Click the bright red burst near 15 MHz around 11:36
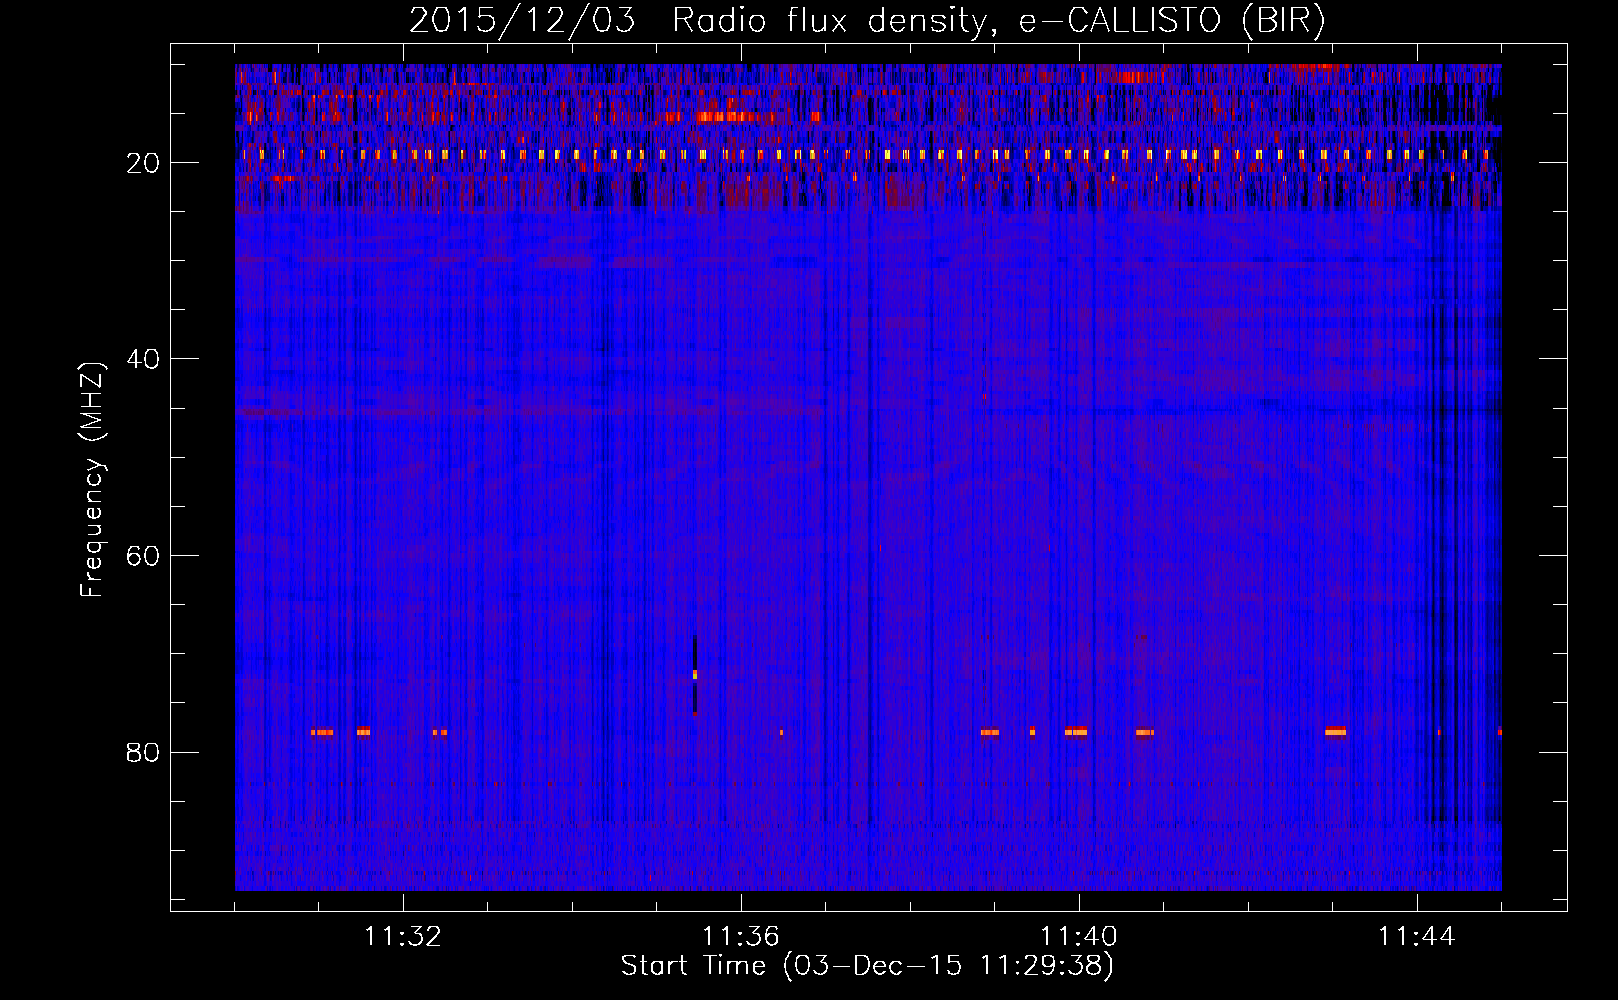The image size is (1618, 1000). click(728, 117)
